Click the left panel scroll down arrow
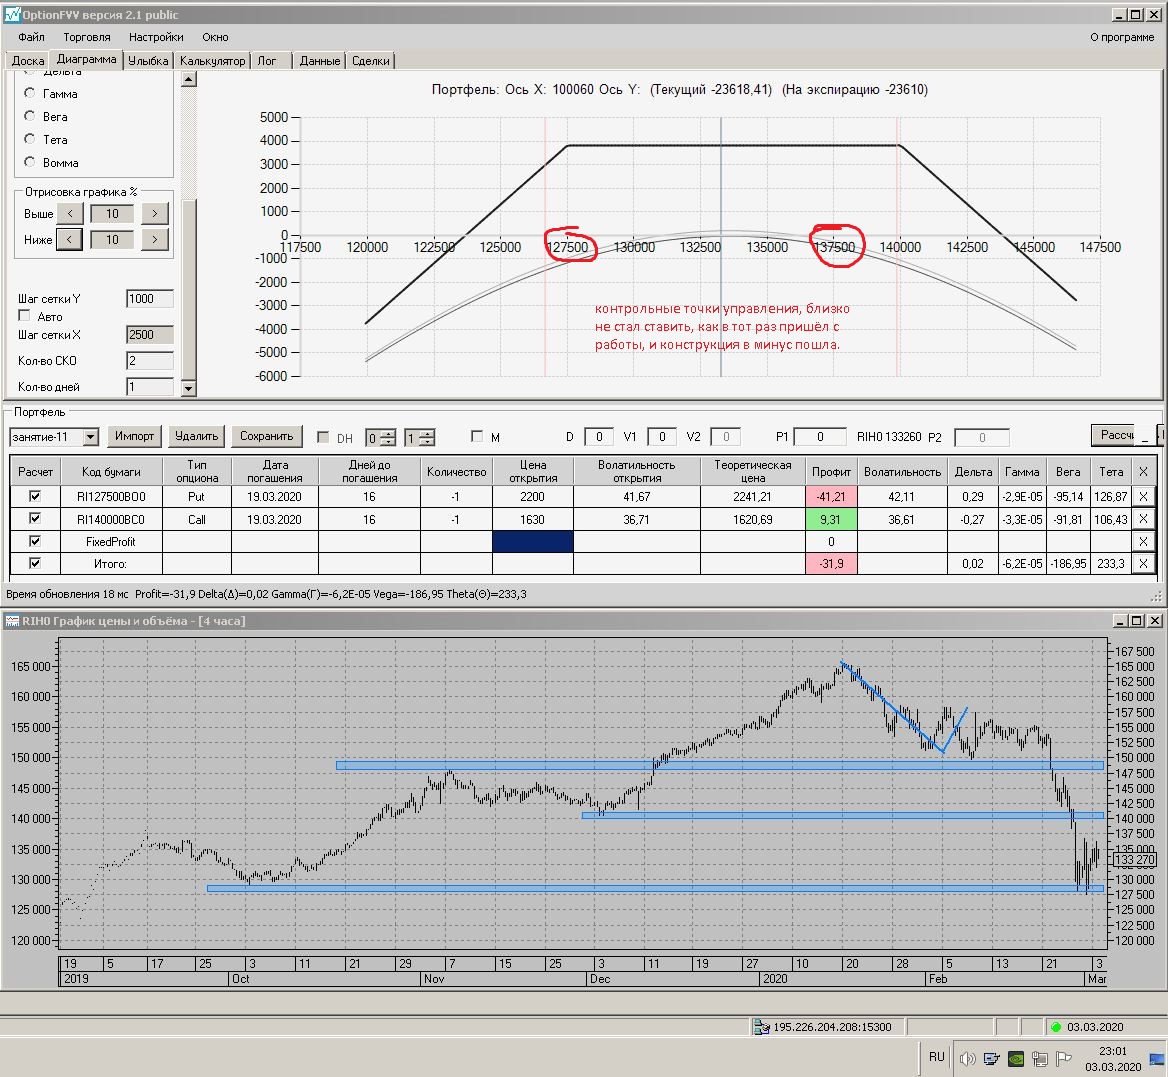This screenshot has width=1168, height=1077. (x=189, y=388)
